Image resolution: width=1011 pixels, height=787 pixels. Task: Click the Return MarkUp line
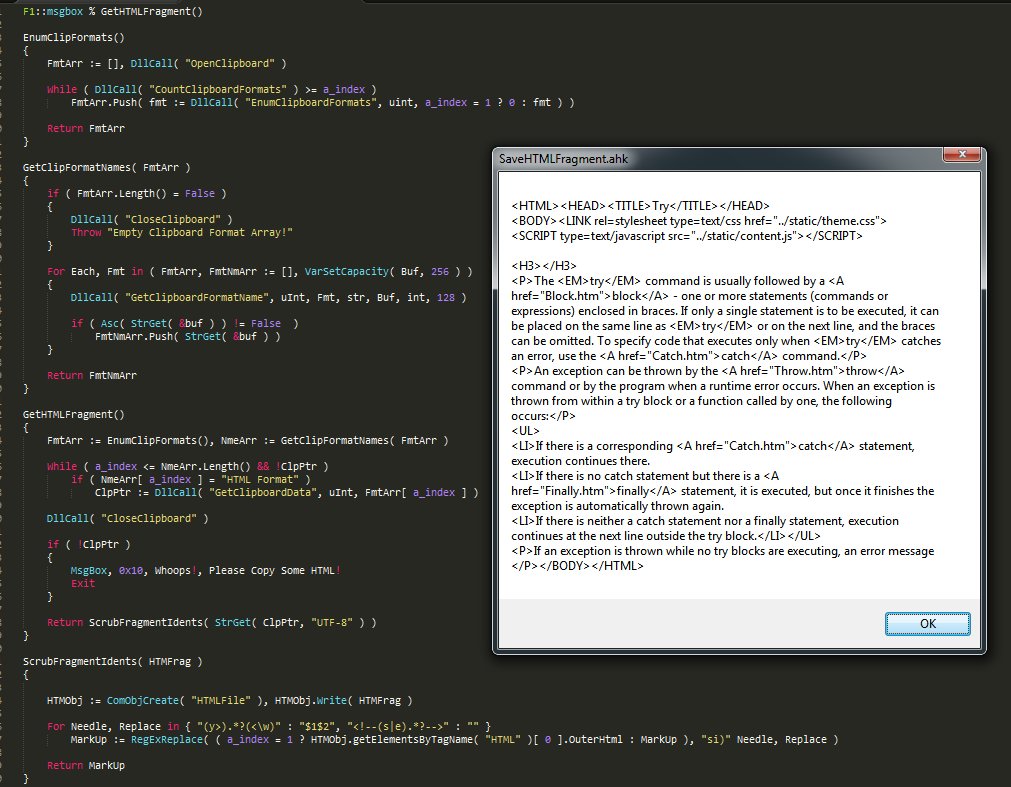point(86,766)
